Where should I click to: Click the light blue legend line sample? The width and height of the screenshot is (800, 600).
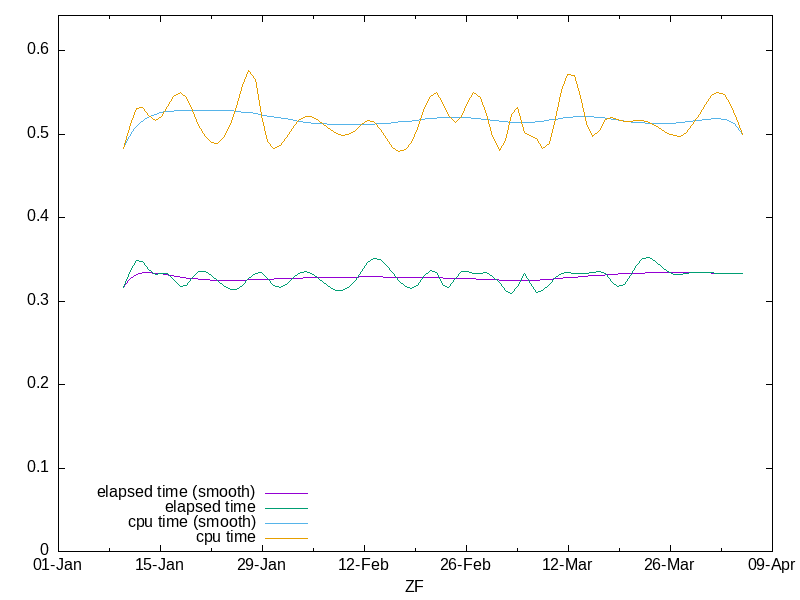click(286, 523)
